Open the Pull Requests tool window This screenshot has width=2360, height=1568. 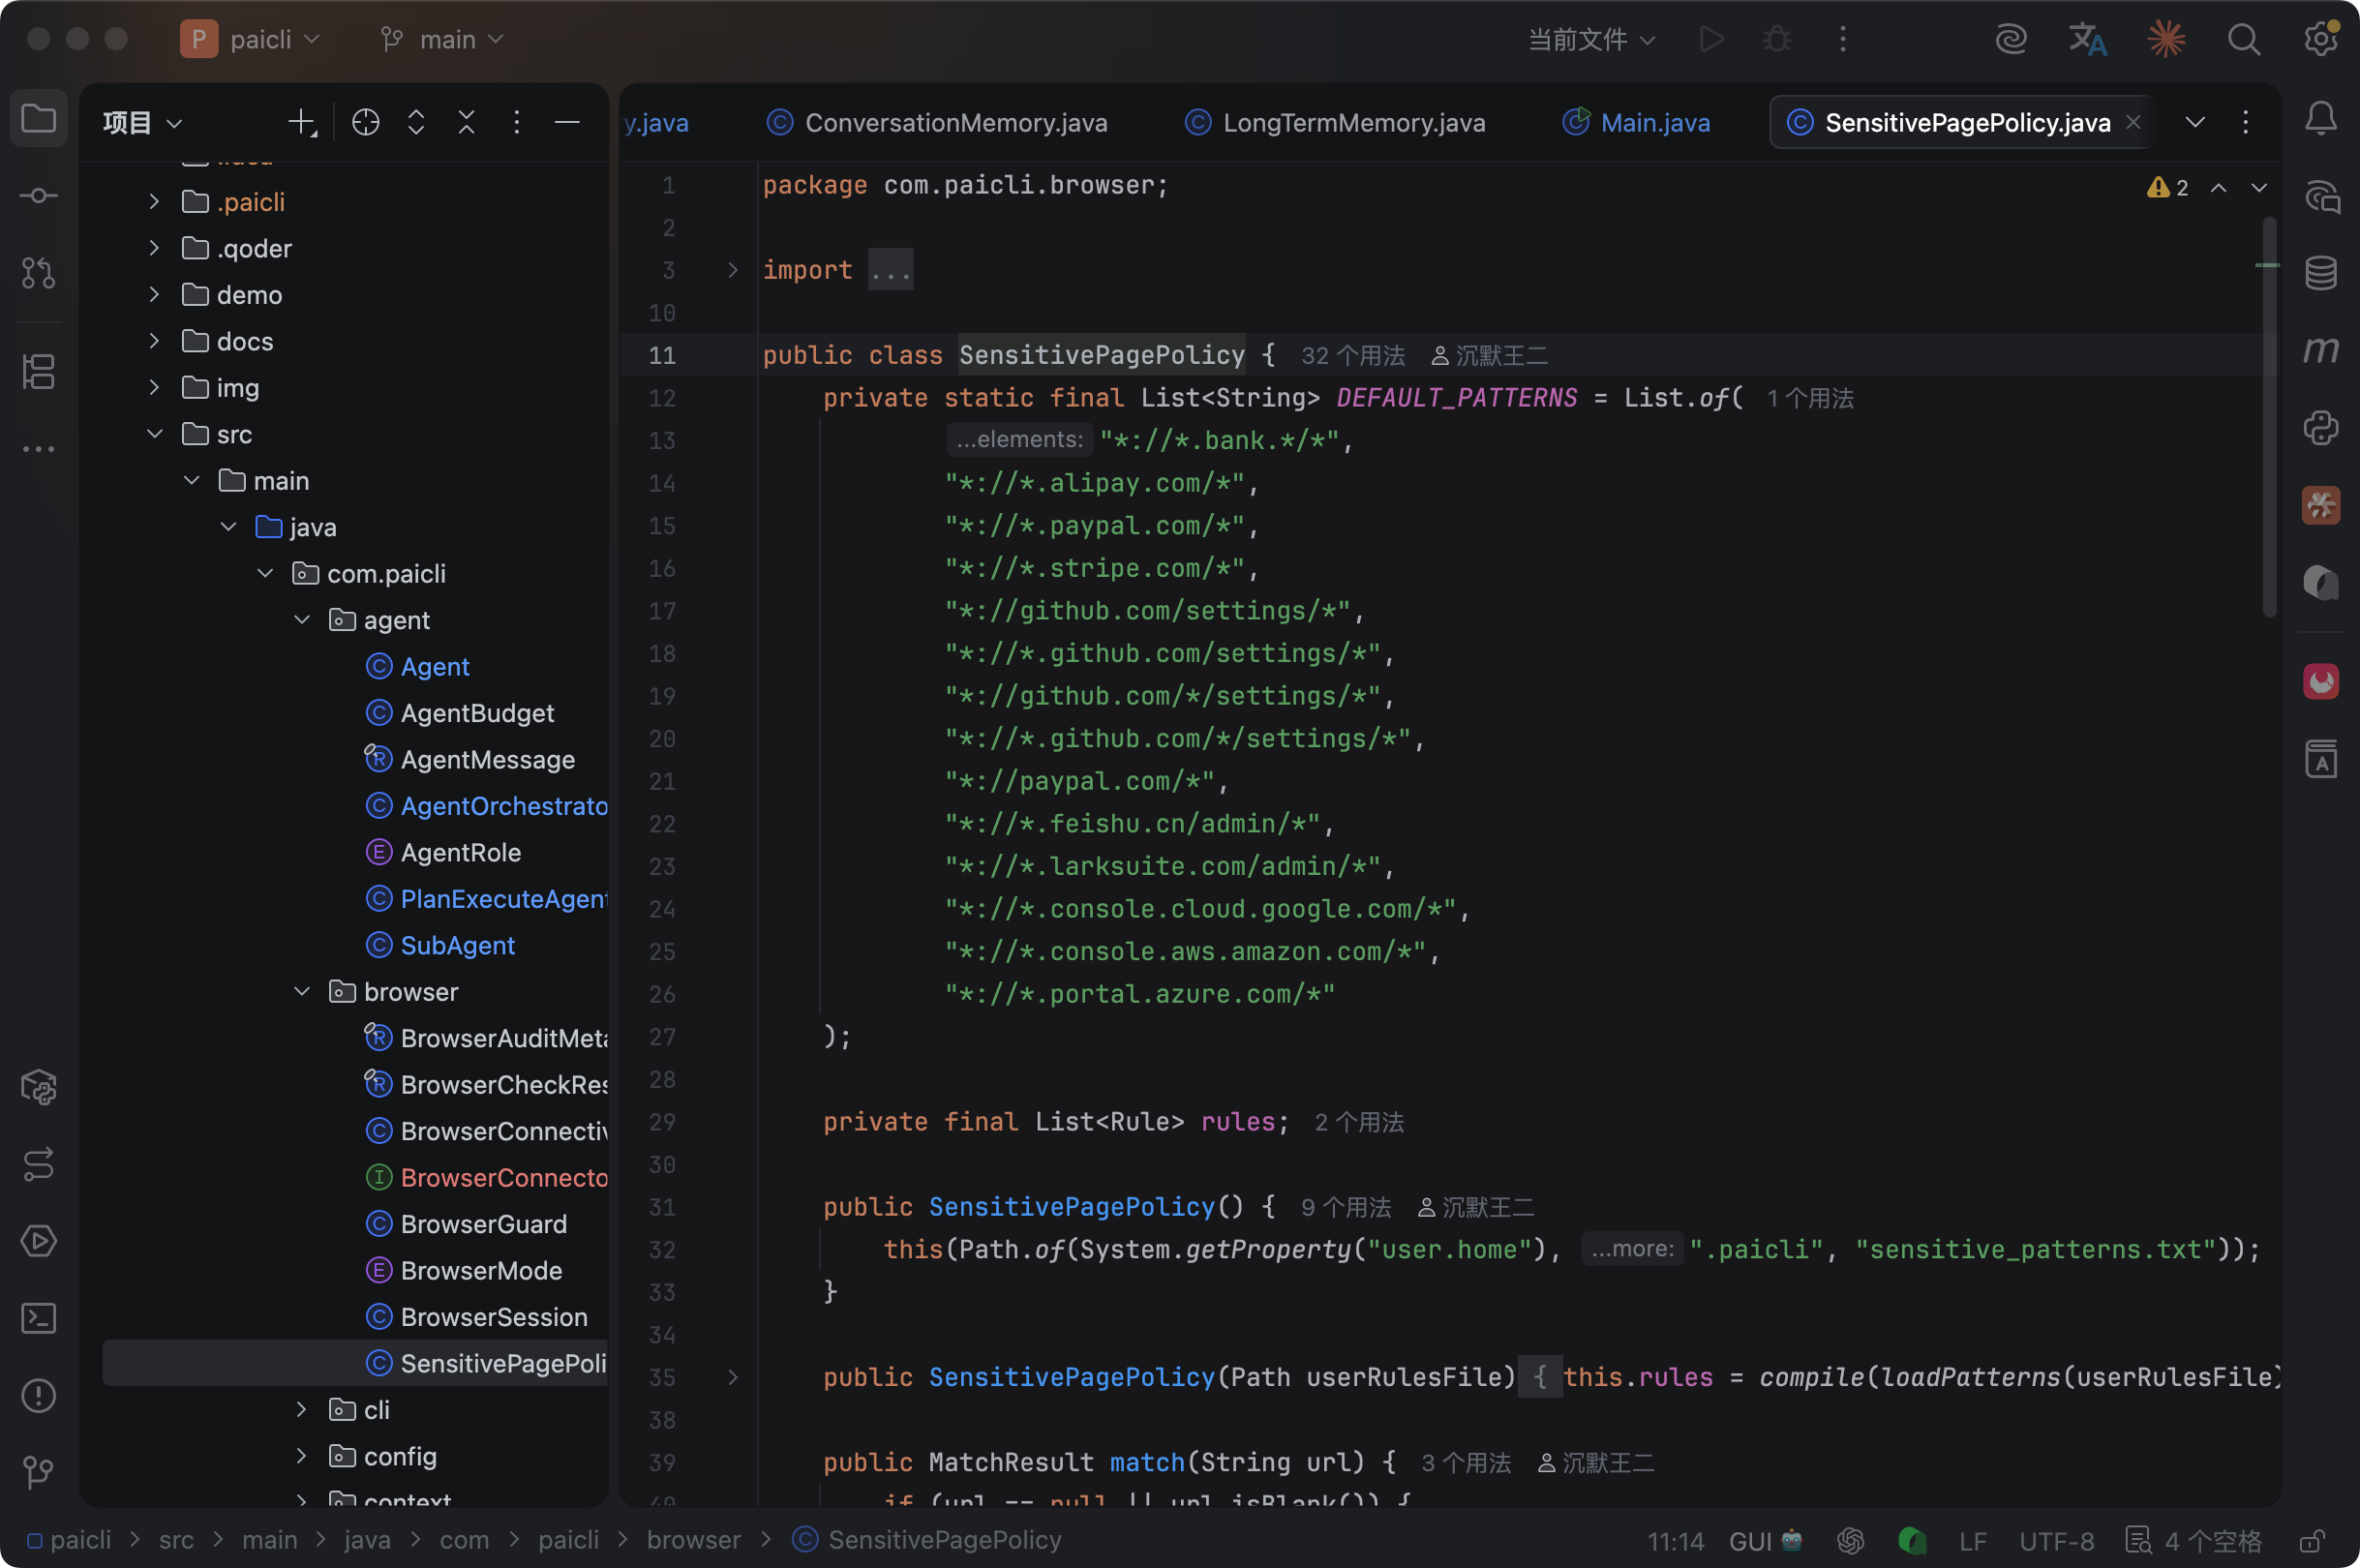pyautogui.click(x=38, y=273)
